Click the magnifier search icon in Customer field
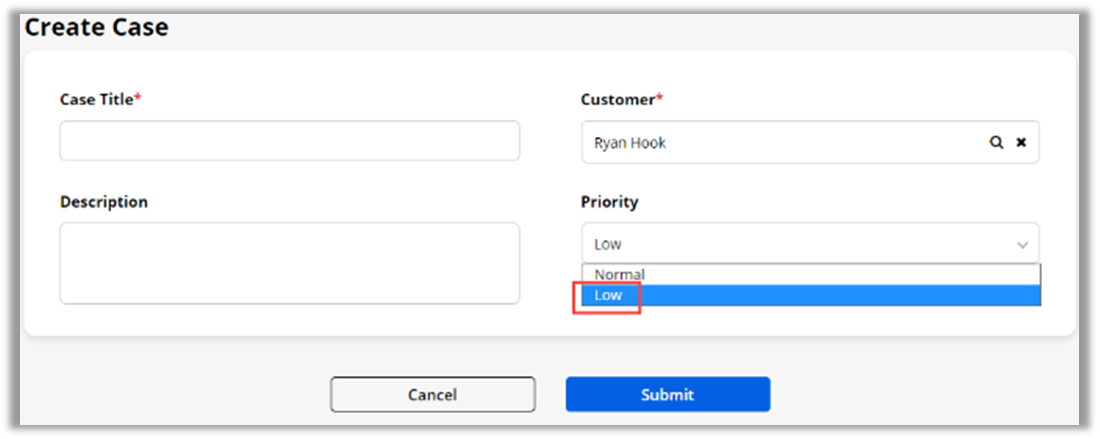The width and height of the screenshot is (1100, 439). click(996, 143)
